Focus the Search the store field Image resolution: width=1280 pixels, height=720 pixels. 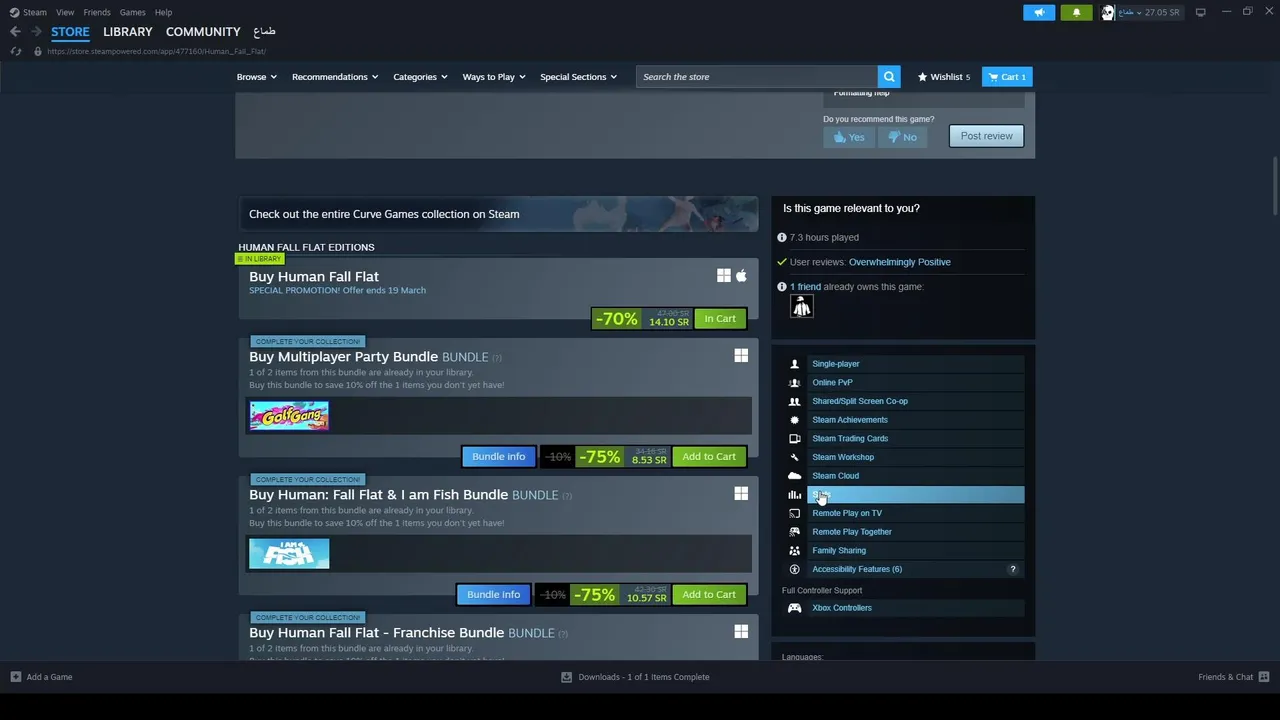pyautogui.click(x=757, y=77)
